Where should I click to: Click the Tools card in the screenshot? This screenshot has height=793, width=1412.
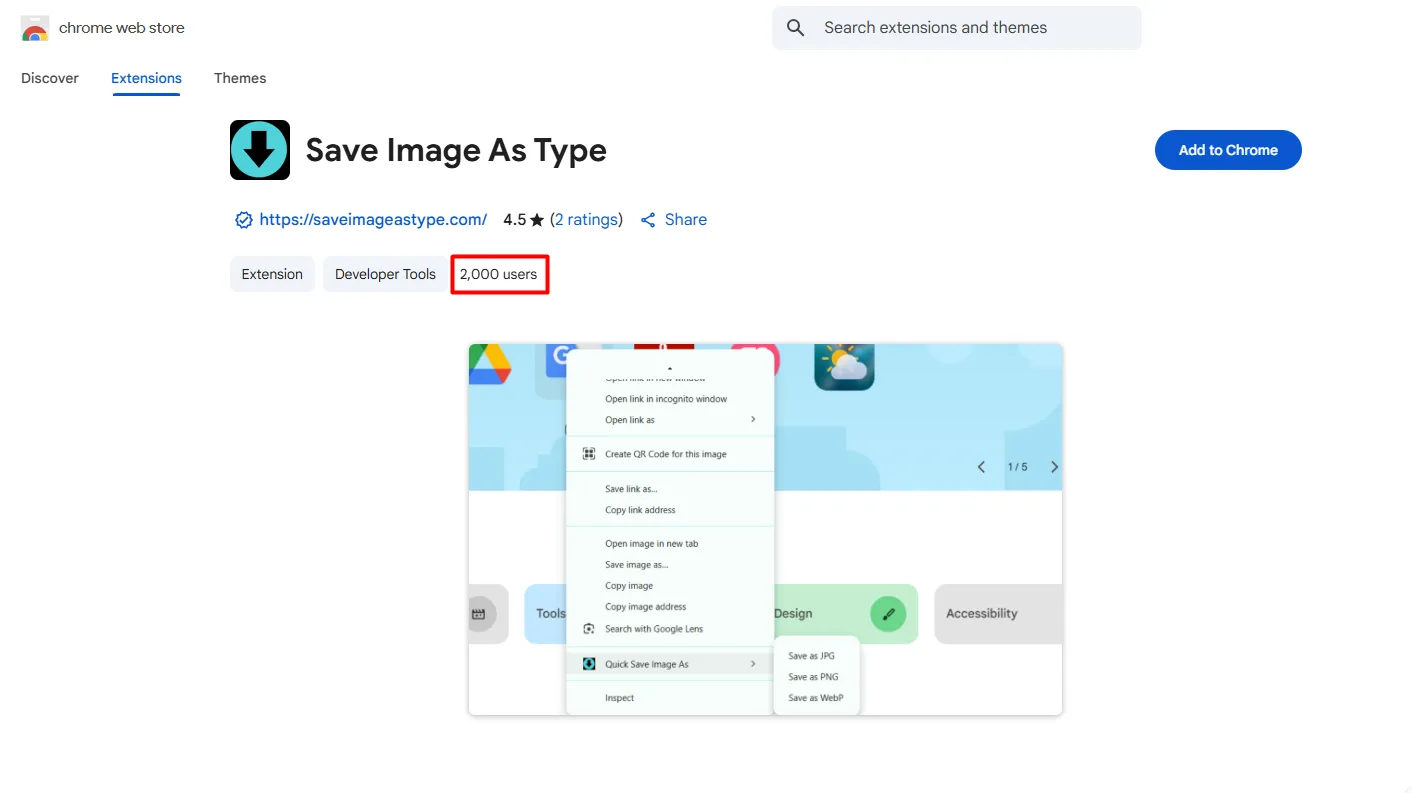[x=545, y=614]
